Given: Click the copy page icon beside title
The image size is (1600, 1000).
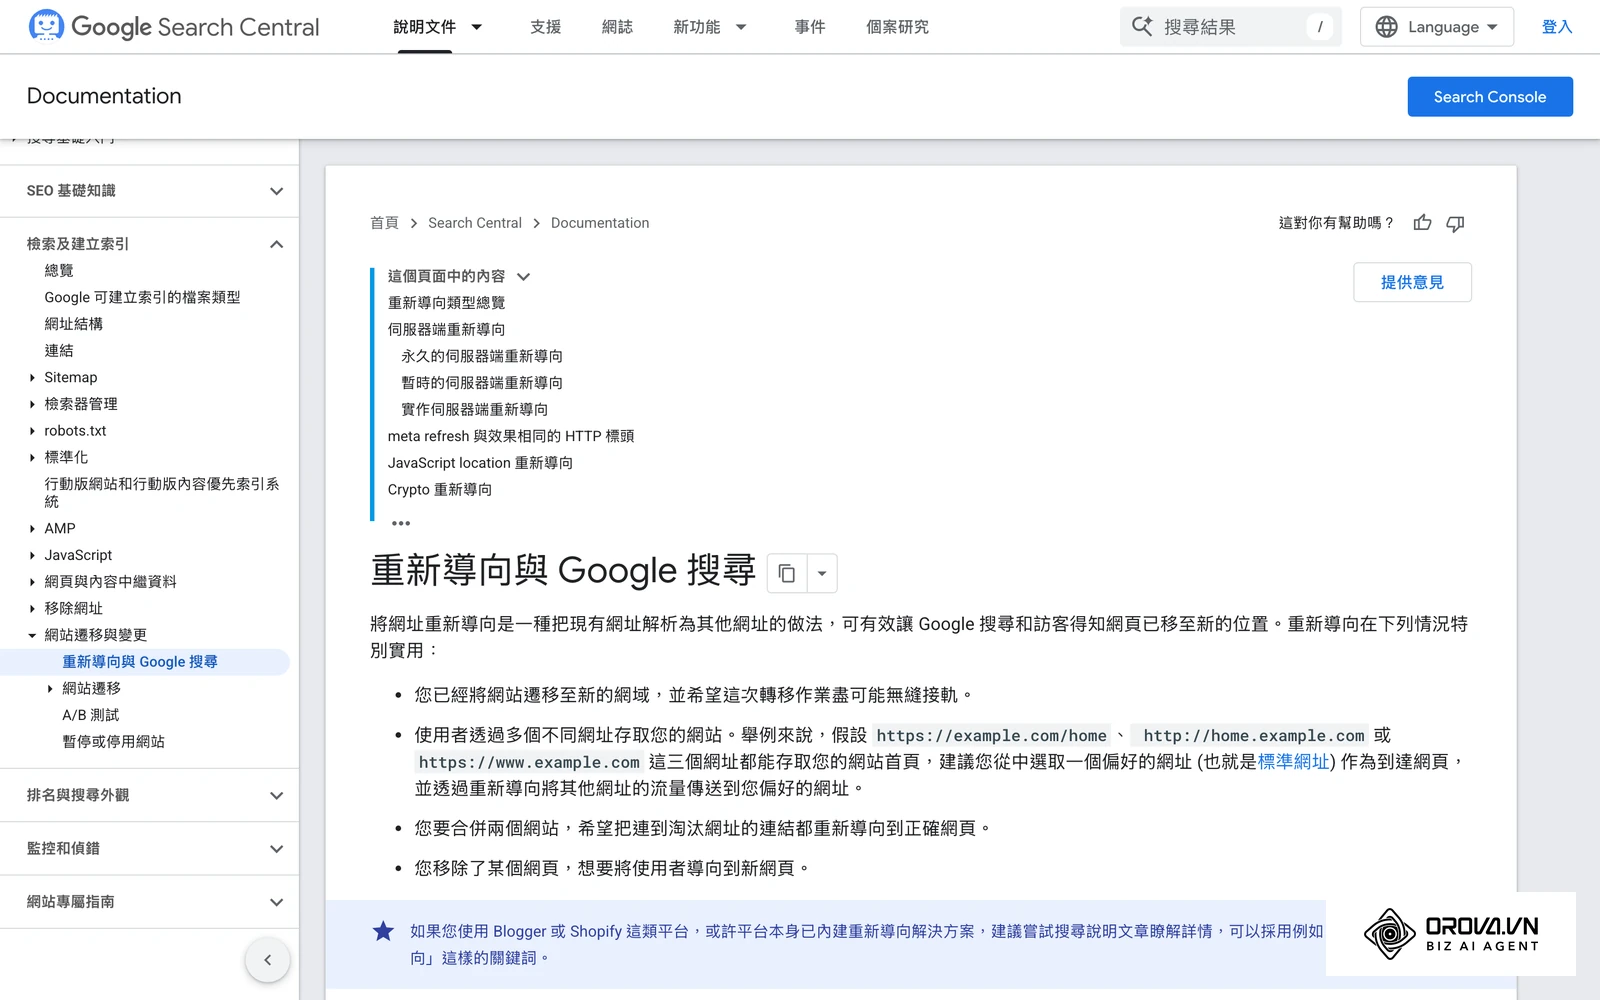Looking at the screenshot, I should point(787,573).
